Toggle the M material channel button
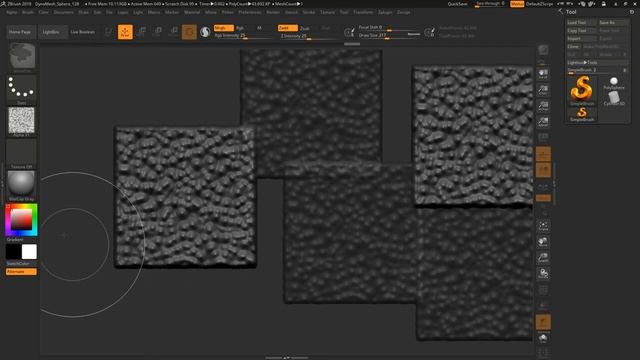Screen dimensions: 640x360 pyautogui.click(x=259, y=28)
